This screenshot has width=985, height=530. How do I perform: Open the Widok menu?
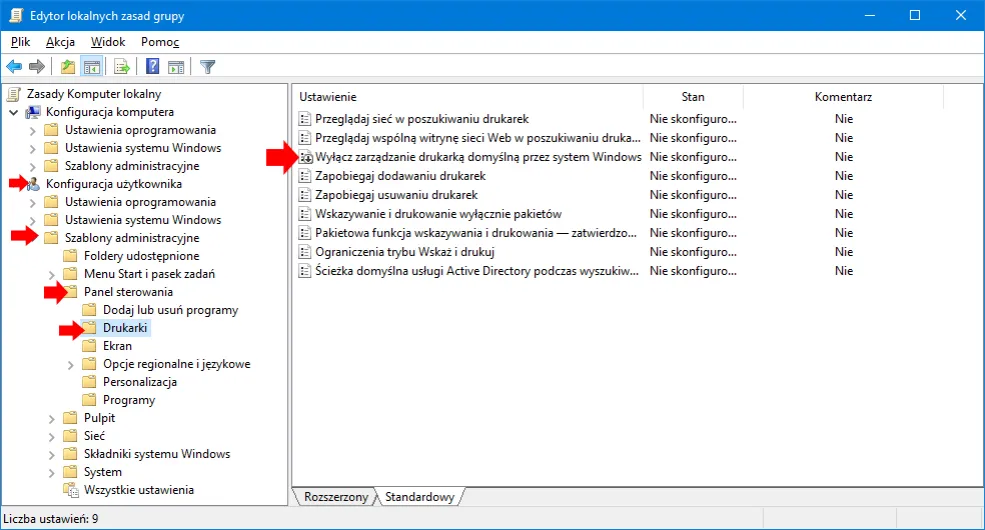pos(107,42)
